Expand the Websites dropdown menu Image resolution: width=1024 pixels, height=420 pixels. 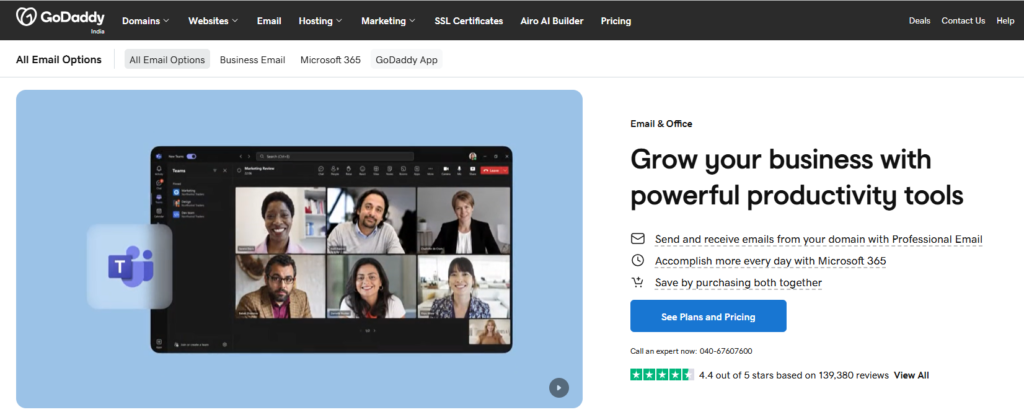point(214,21)
